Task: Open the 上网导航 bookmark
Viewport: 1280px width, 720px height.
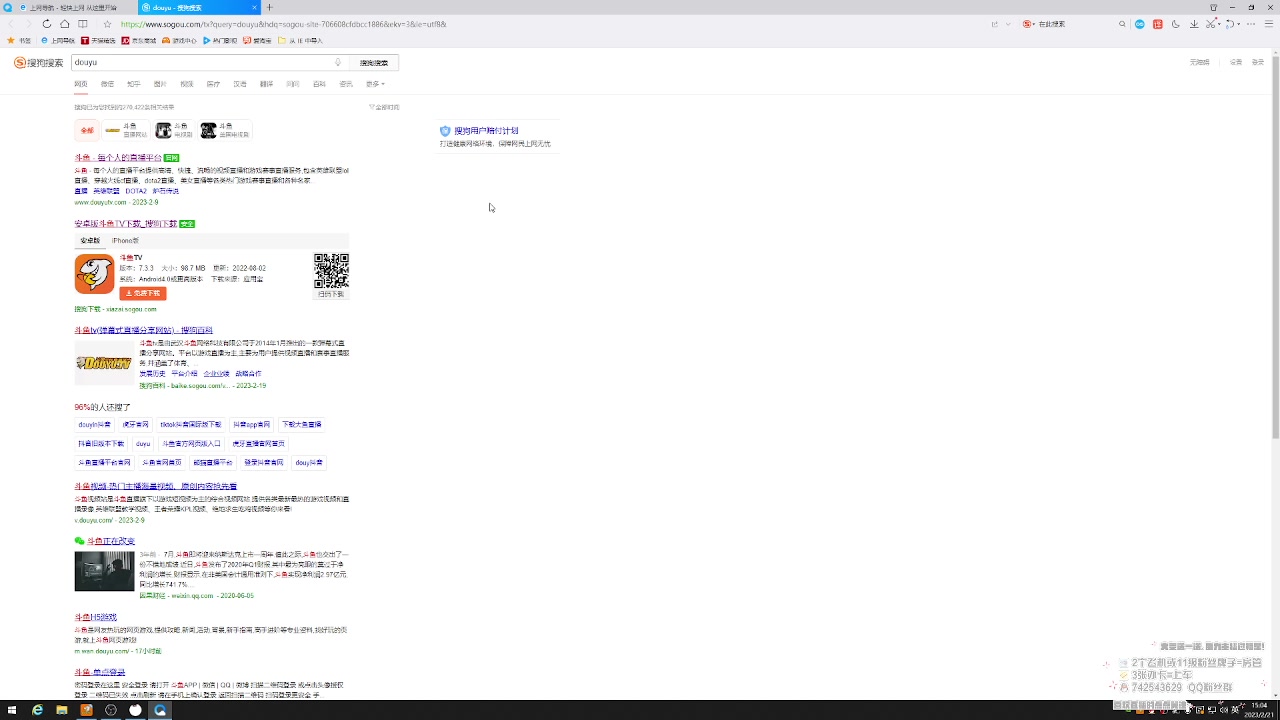Action: click(58, 41)
